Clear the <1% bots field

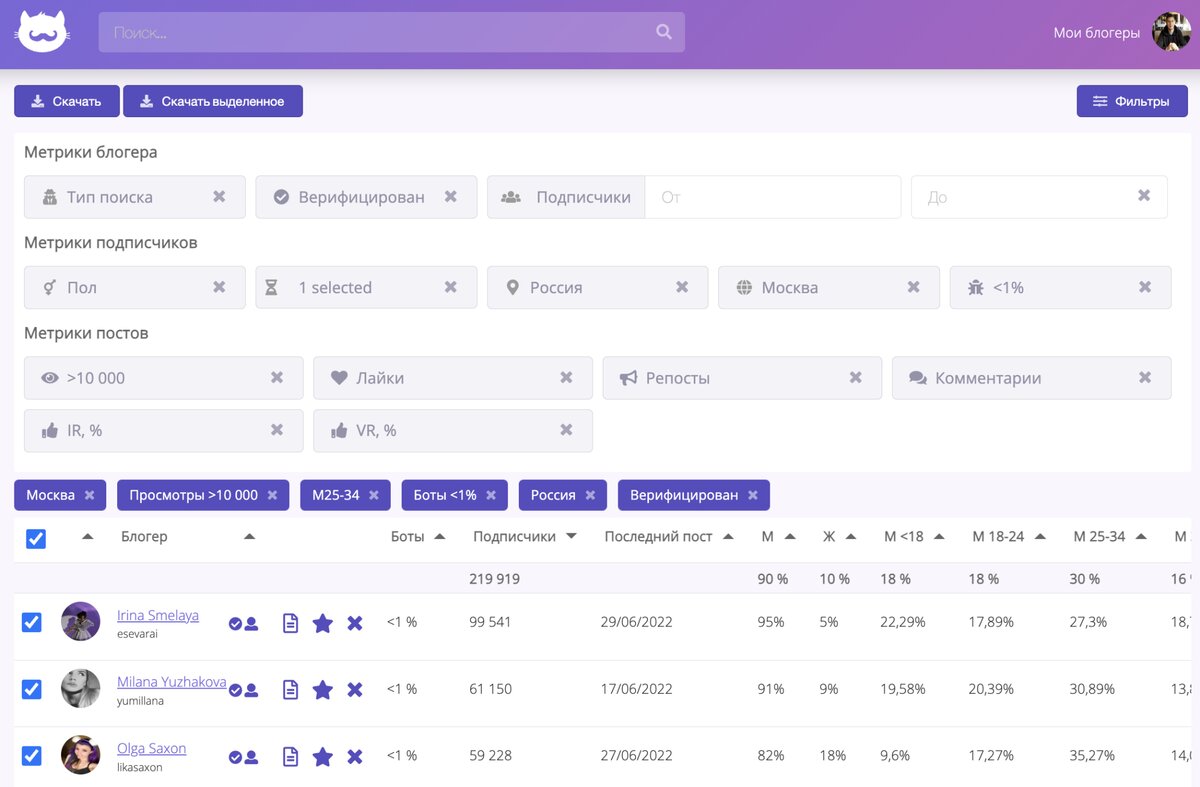coord(1145,287)
